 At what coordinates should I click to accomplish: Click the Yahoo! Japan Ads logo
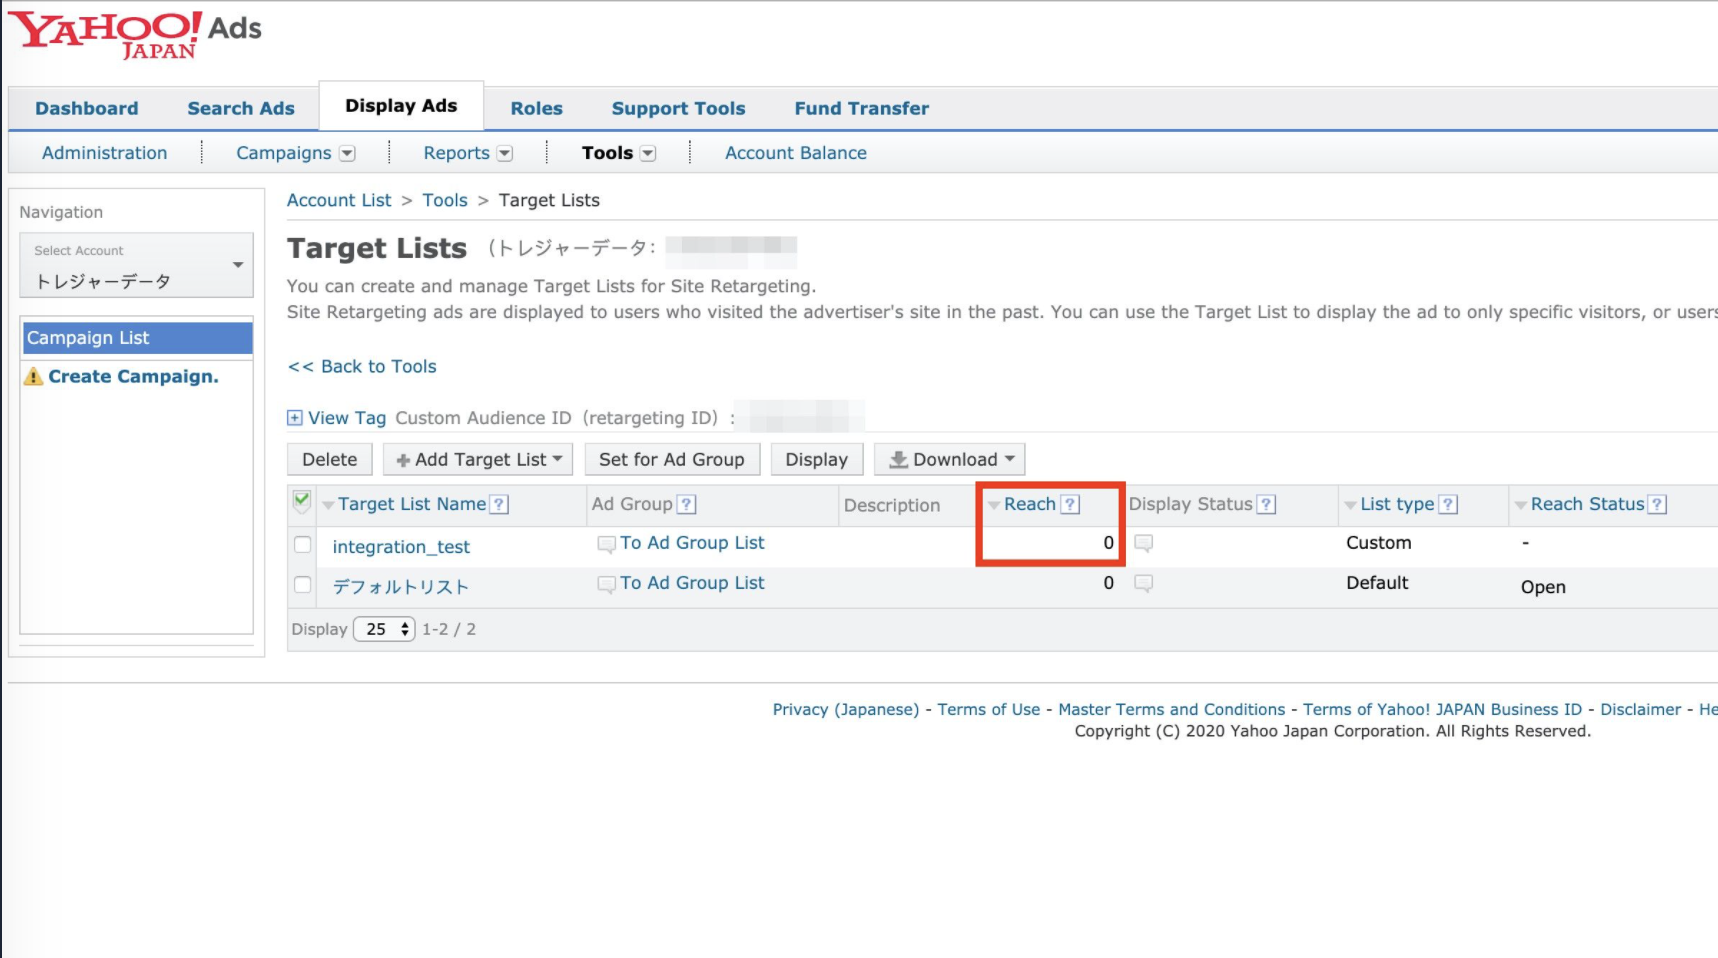pyautogui.click(x=135, y=34)
